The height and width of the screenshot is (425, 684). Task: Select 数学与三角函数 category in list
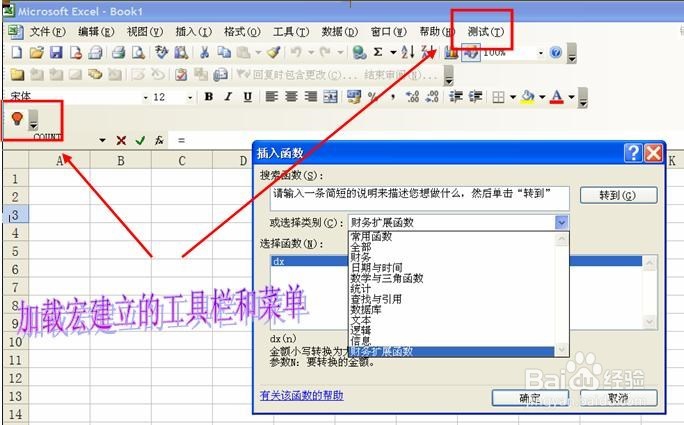click(387, 278)
